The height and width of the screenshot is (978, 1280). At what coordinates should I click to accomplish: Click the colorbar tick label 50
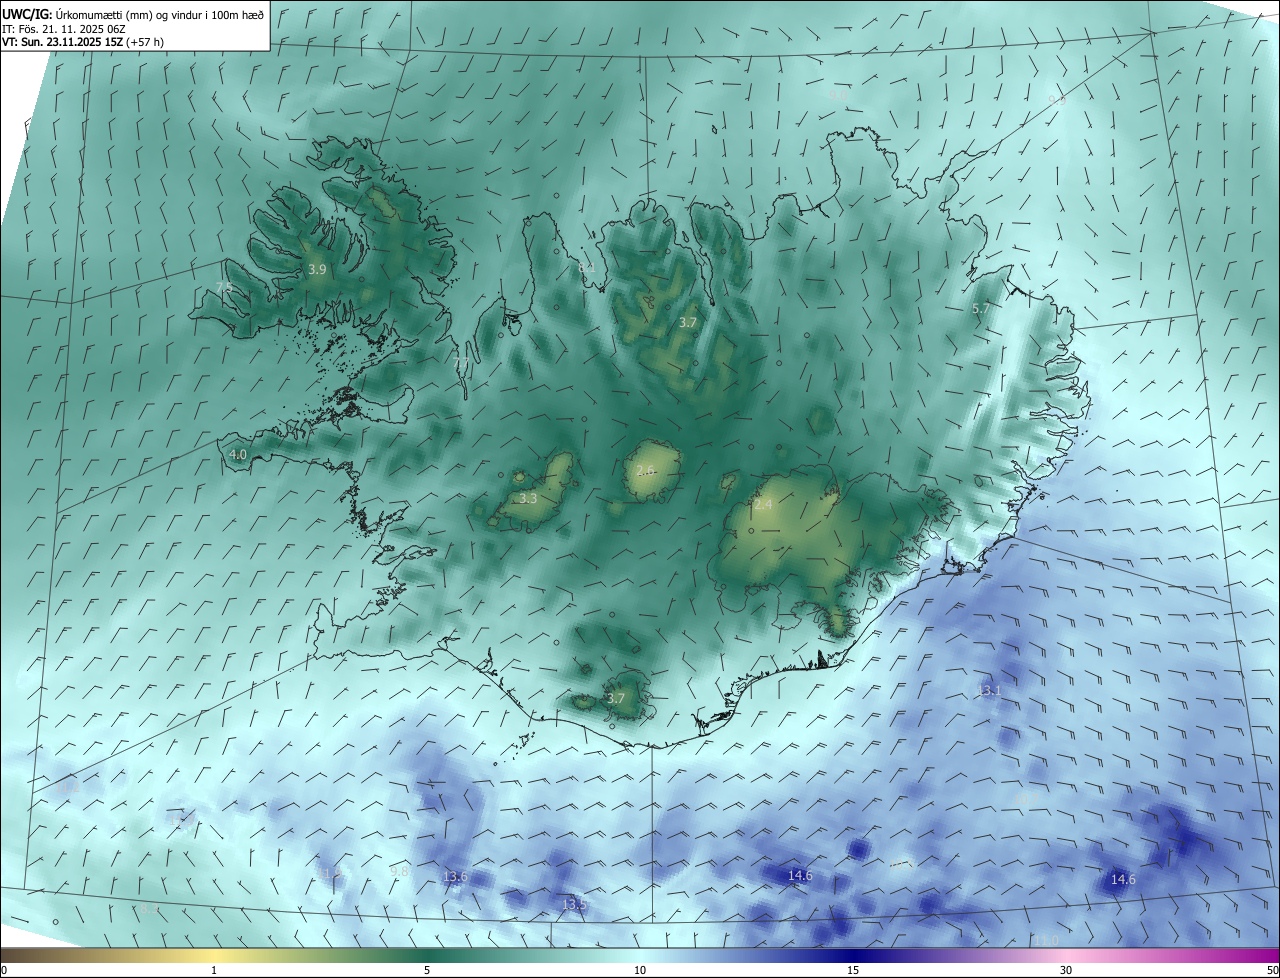coord(1272,970)
